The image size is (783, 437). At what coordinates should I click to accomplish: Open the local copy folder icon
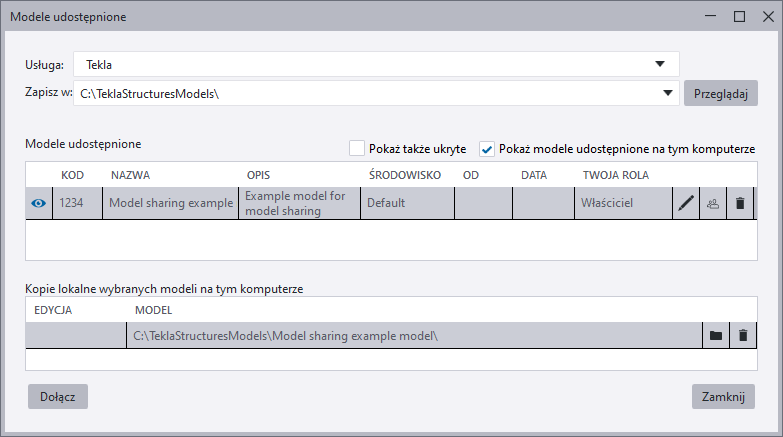pos(716,335)
